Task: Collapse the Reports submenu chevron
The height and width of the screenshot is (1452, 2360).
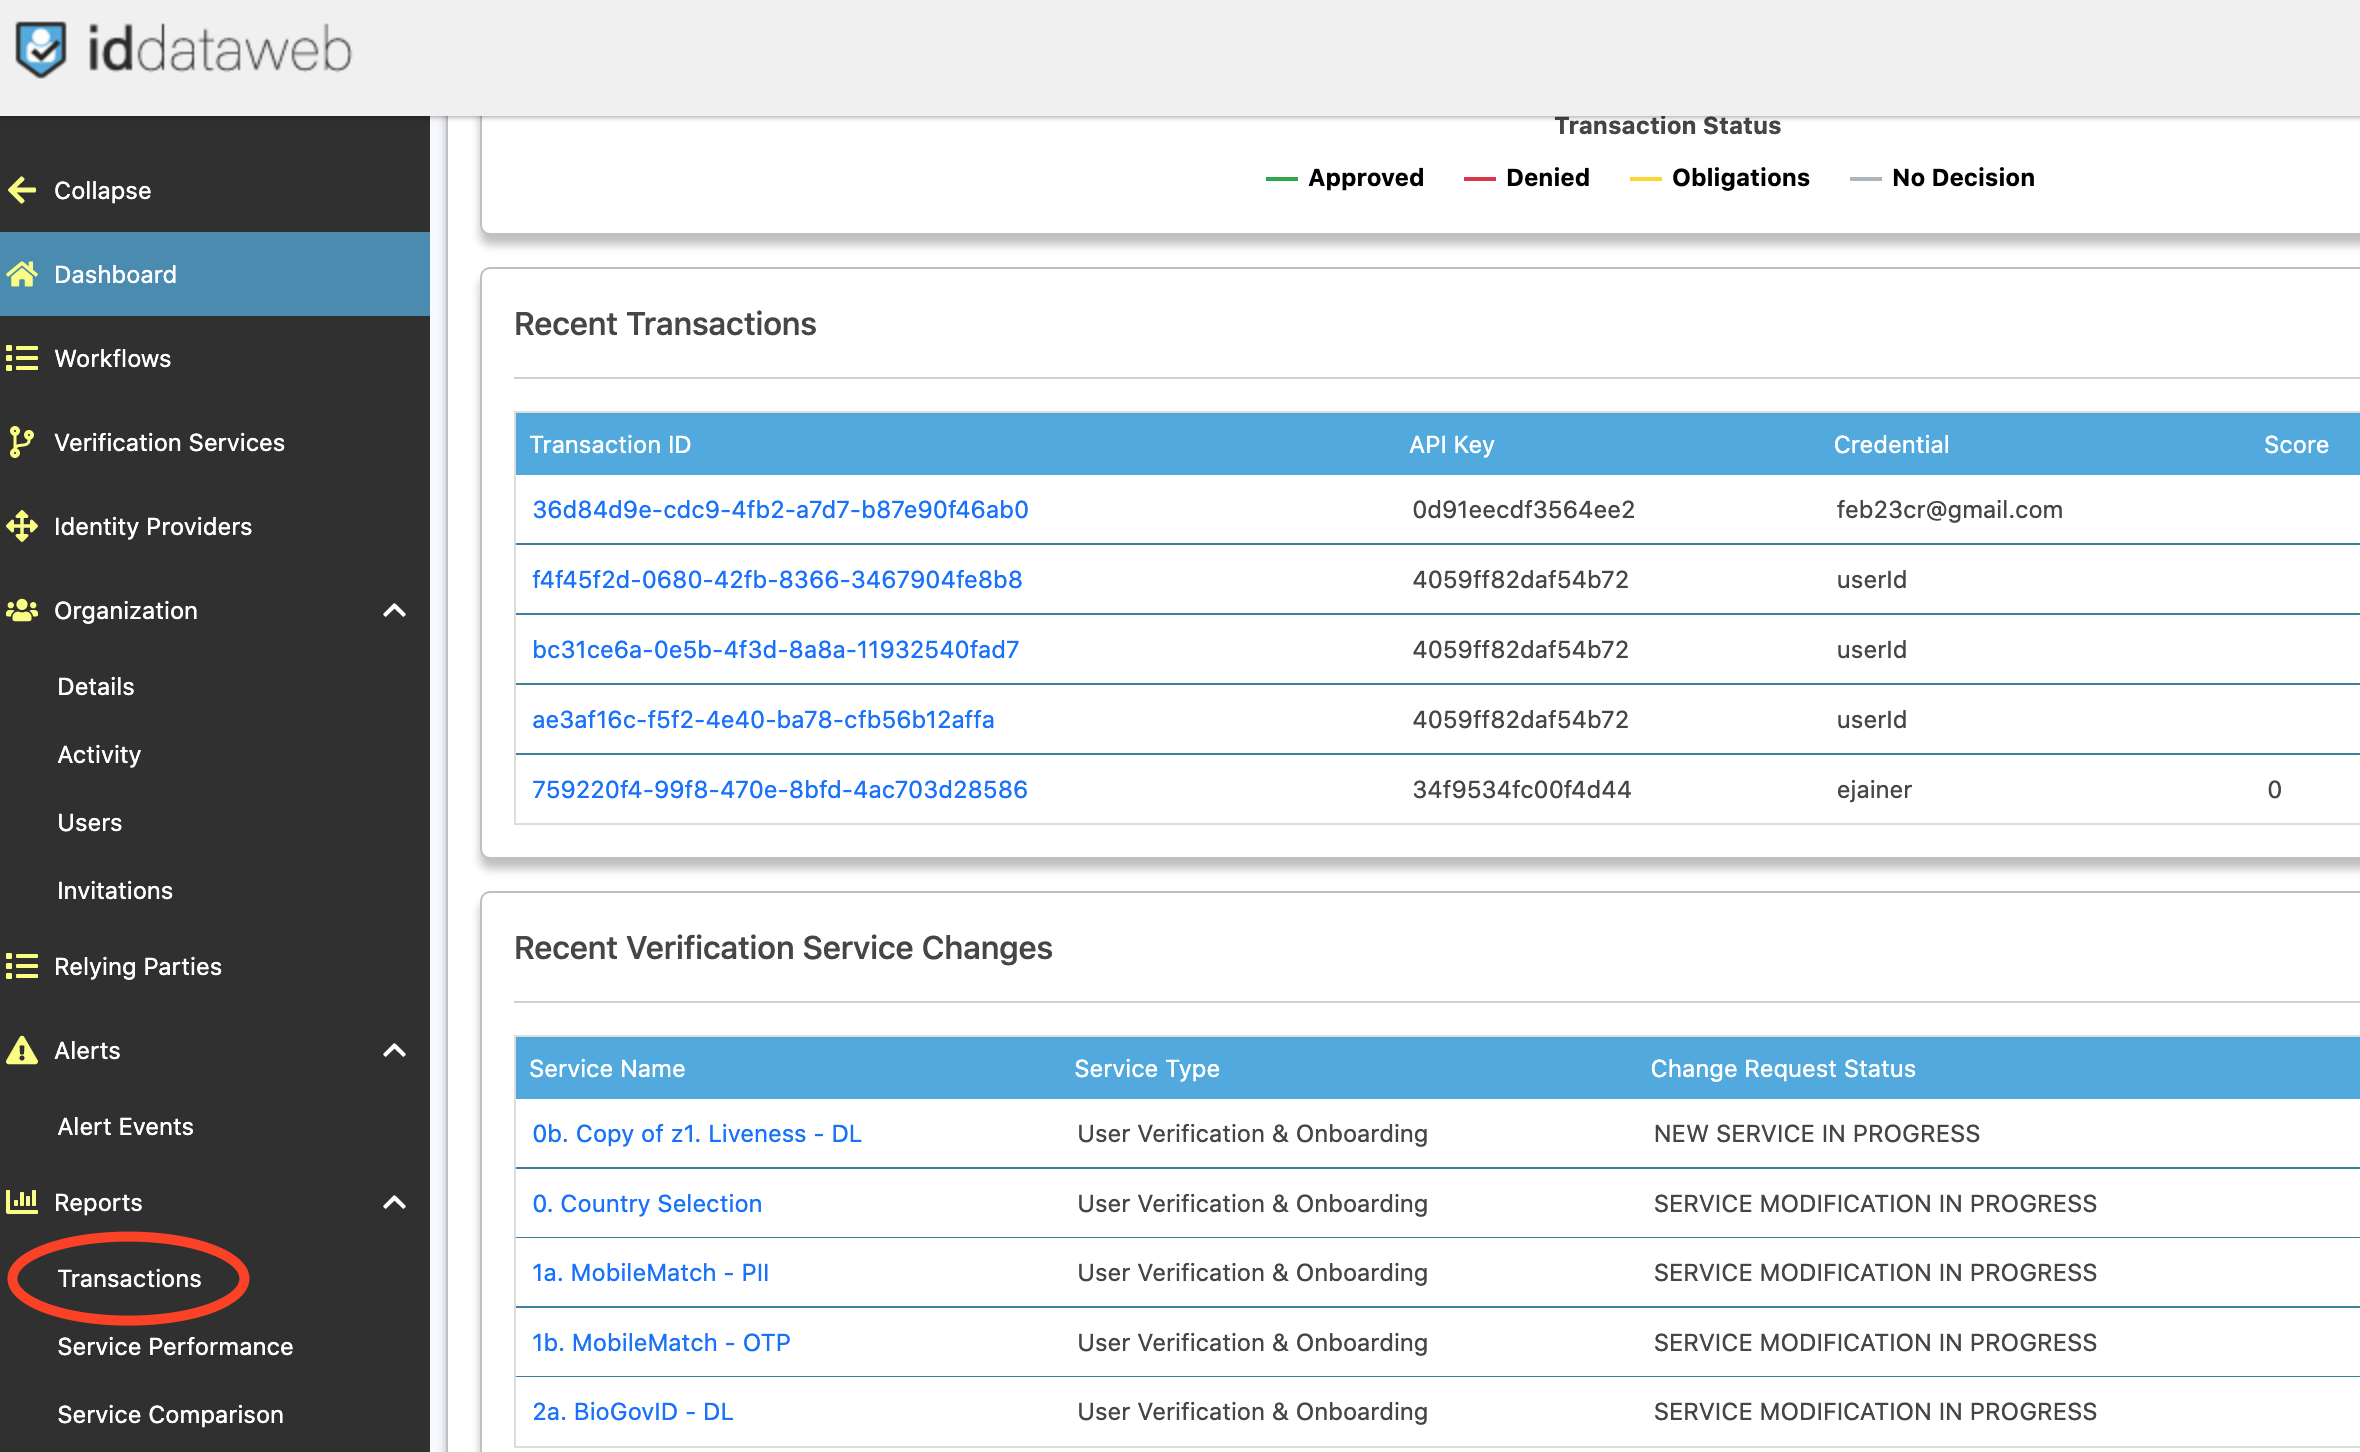Action: (395, 1202)
